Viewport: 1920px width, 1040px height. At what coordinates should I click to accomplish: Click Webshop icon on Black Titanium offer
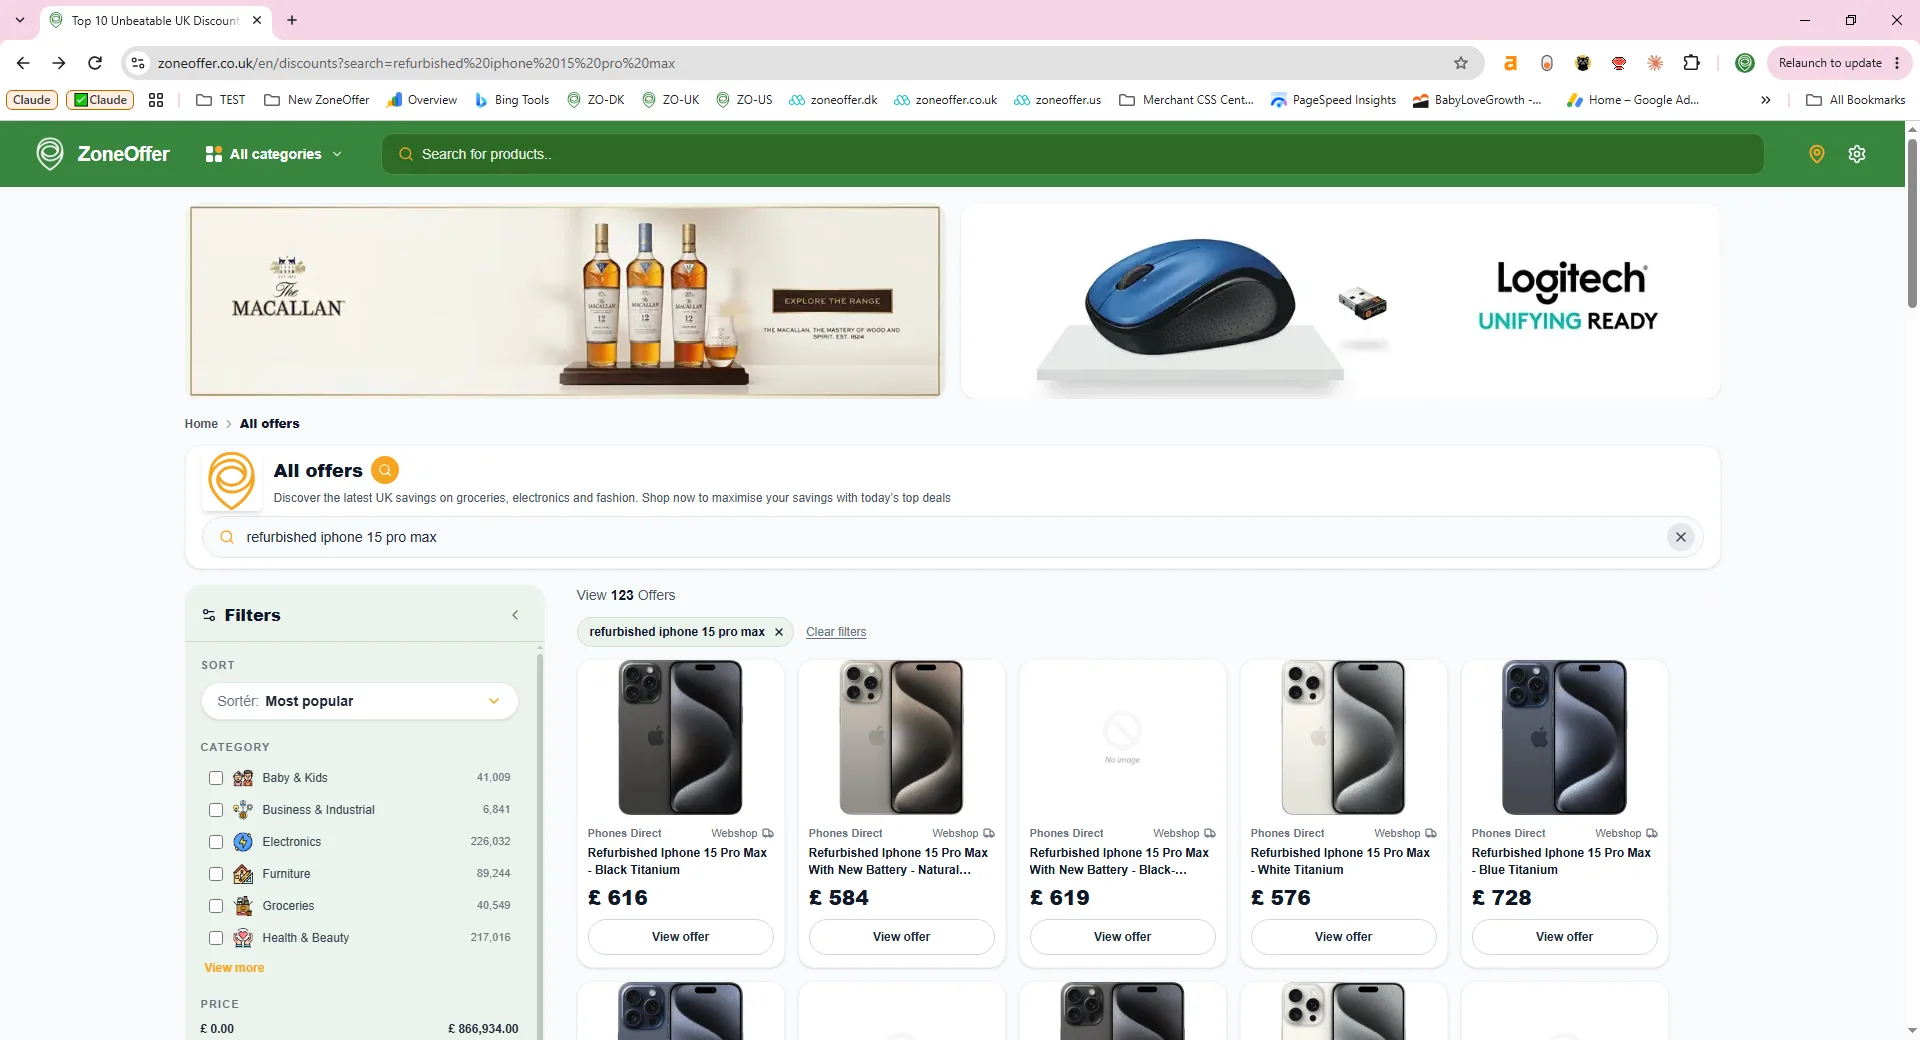click(x=768, y=833)
